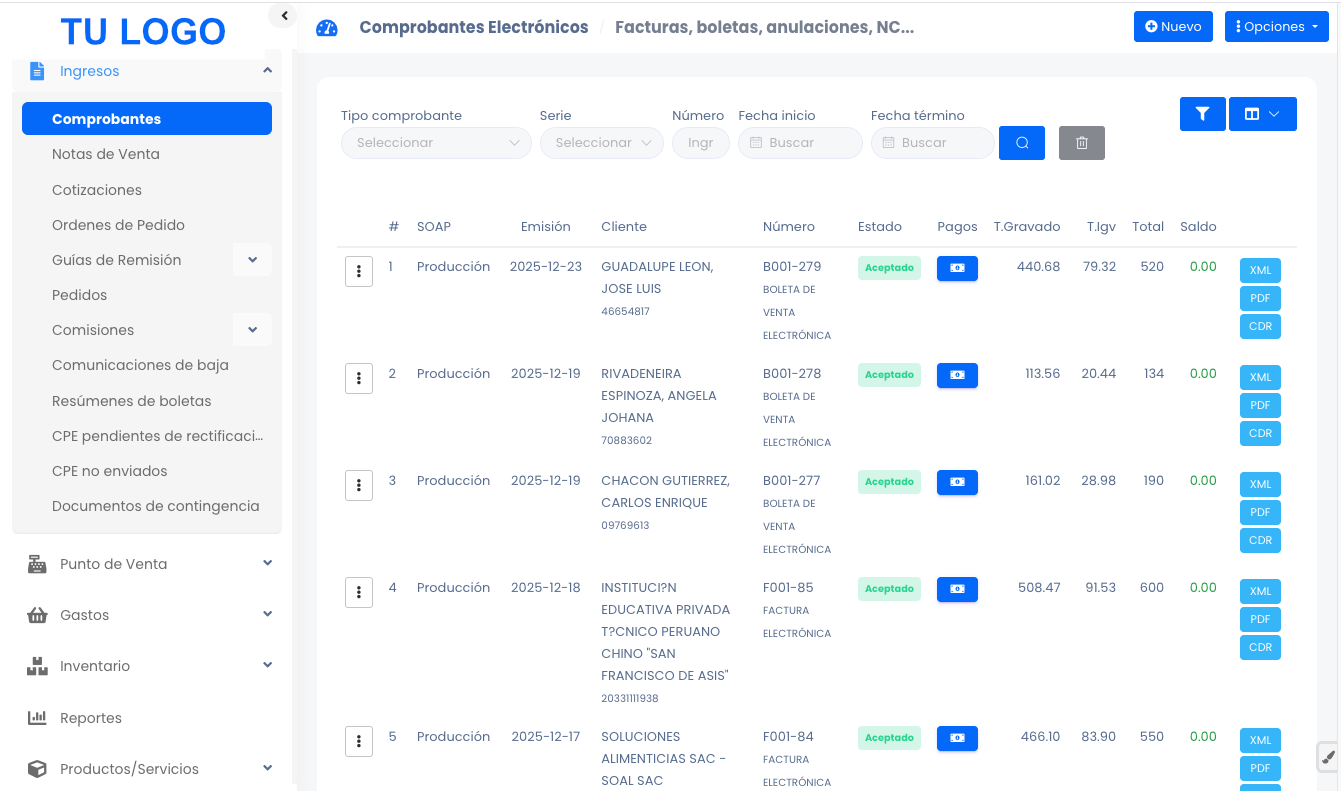The image size is (1341, 791).
Task: Download XML for boleta B001-279
Action: pos(1260,270)
